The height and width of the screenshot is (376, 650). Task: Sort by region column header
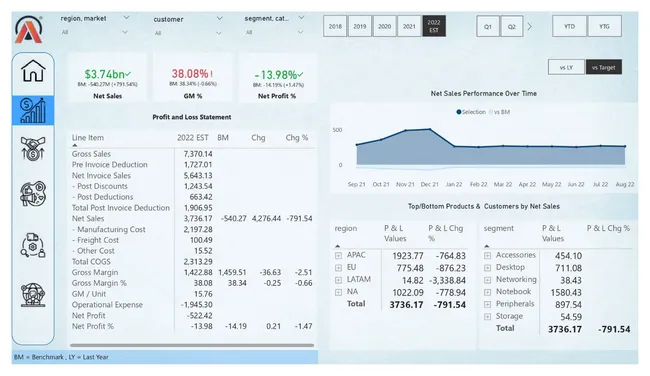(346, 228)
